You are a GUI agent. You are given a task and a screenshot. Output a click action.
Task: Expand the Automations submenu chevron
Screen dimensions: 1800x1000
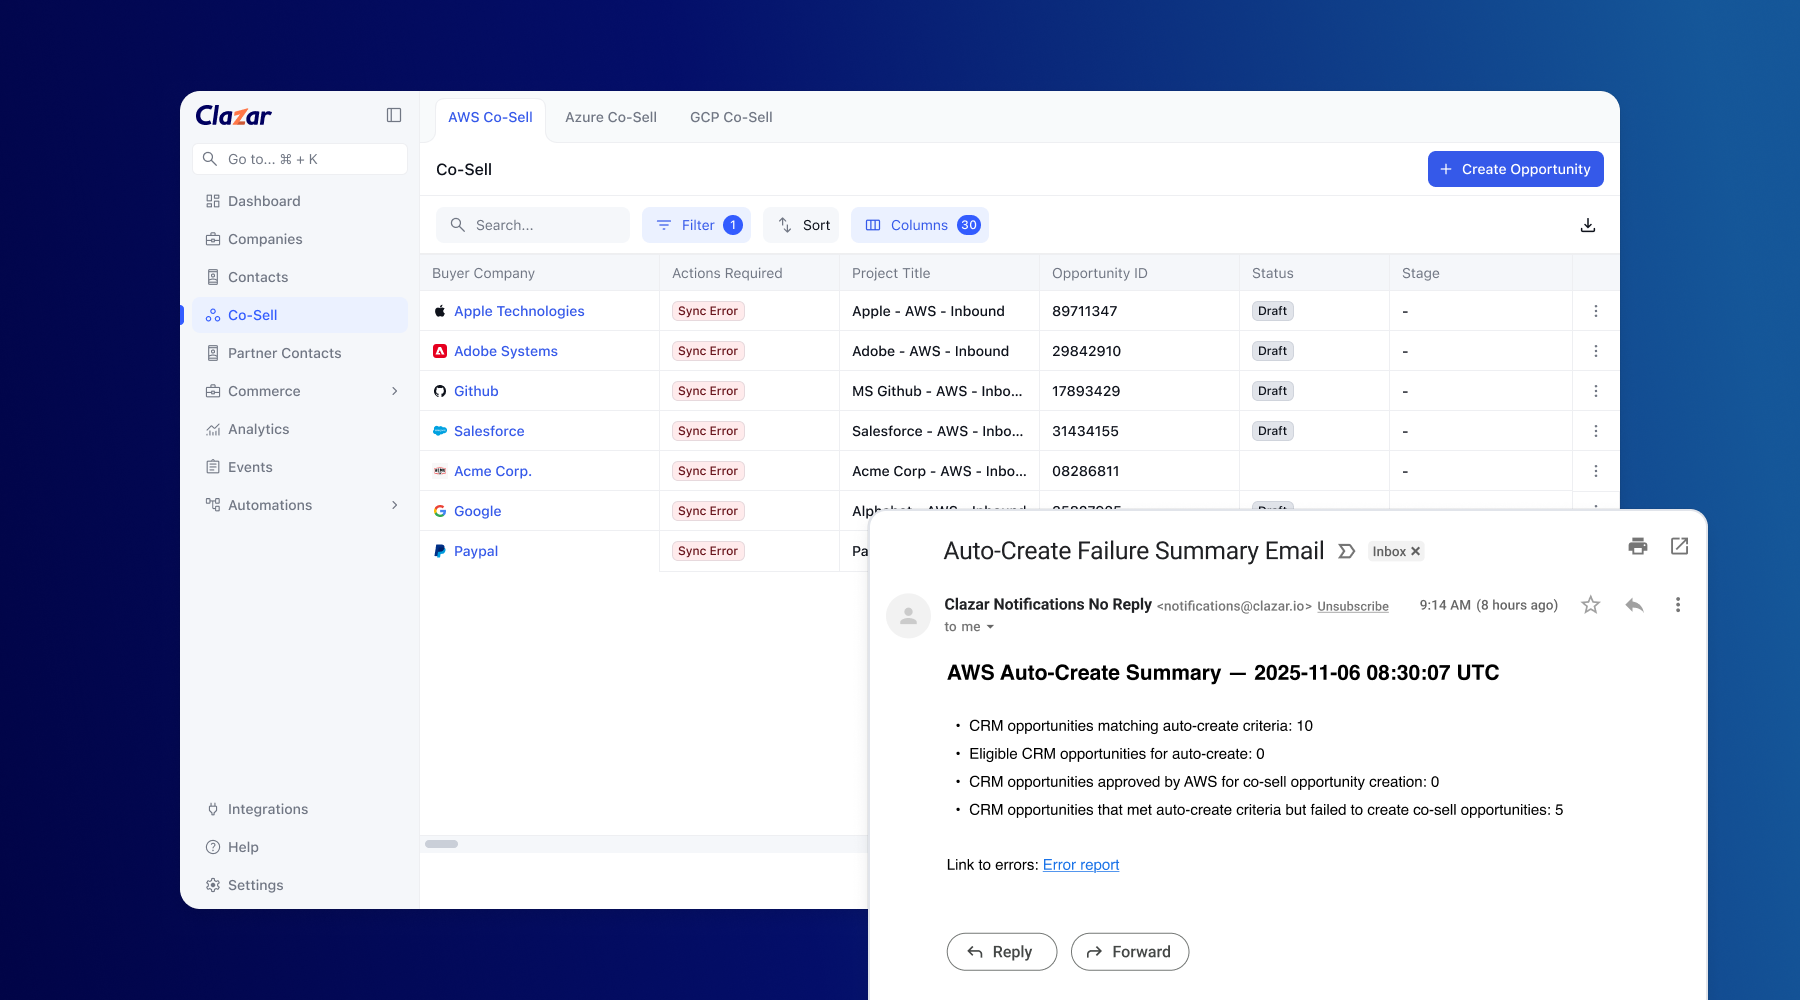[395, 505]
